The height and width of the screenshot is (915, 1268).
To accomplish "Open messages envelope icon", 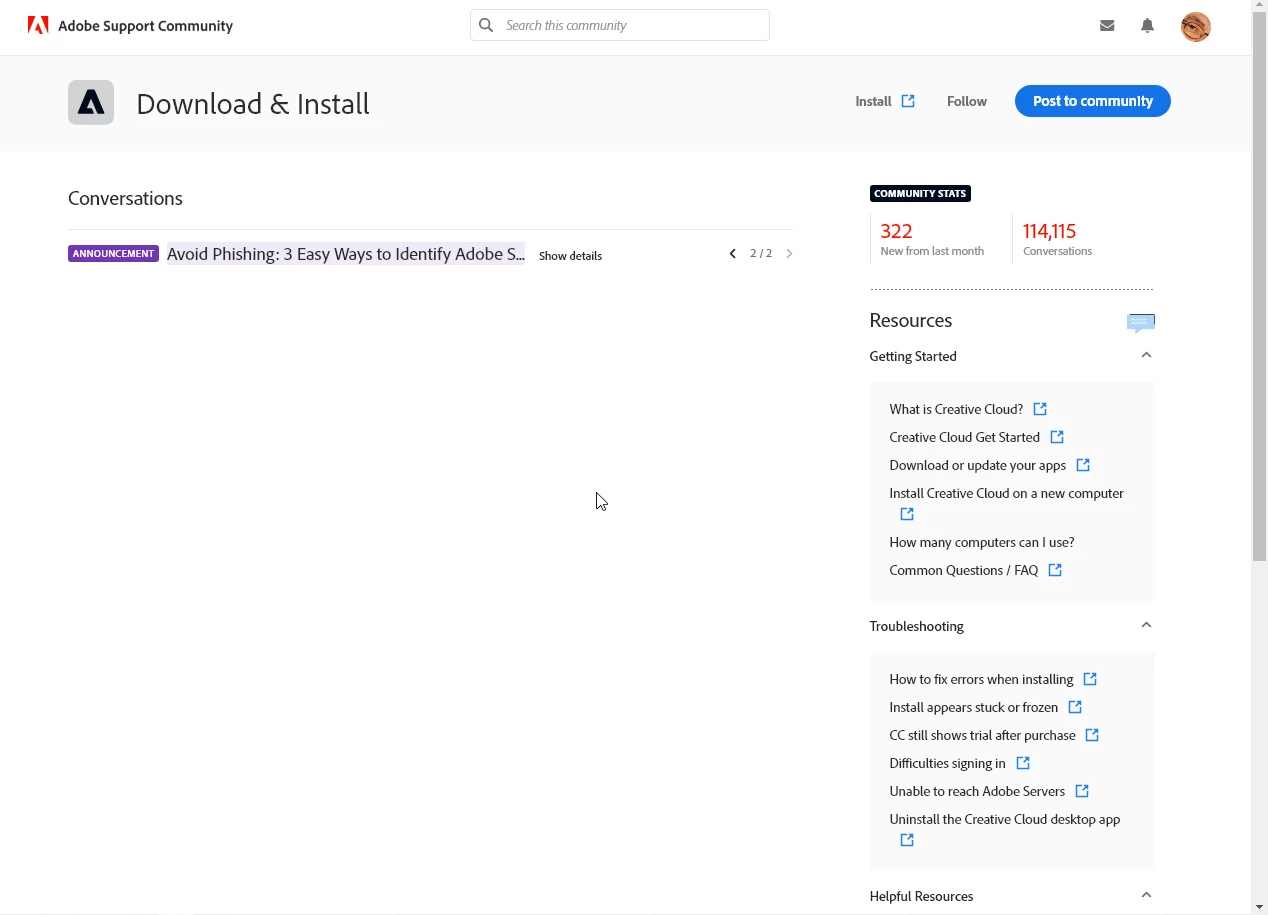I will (1107, 26).
